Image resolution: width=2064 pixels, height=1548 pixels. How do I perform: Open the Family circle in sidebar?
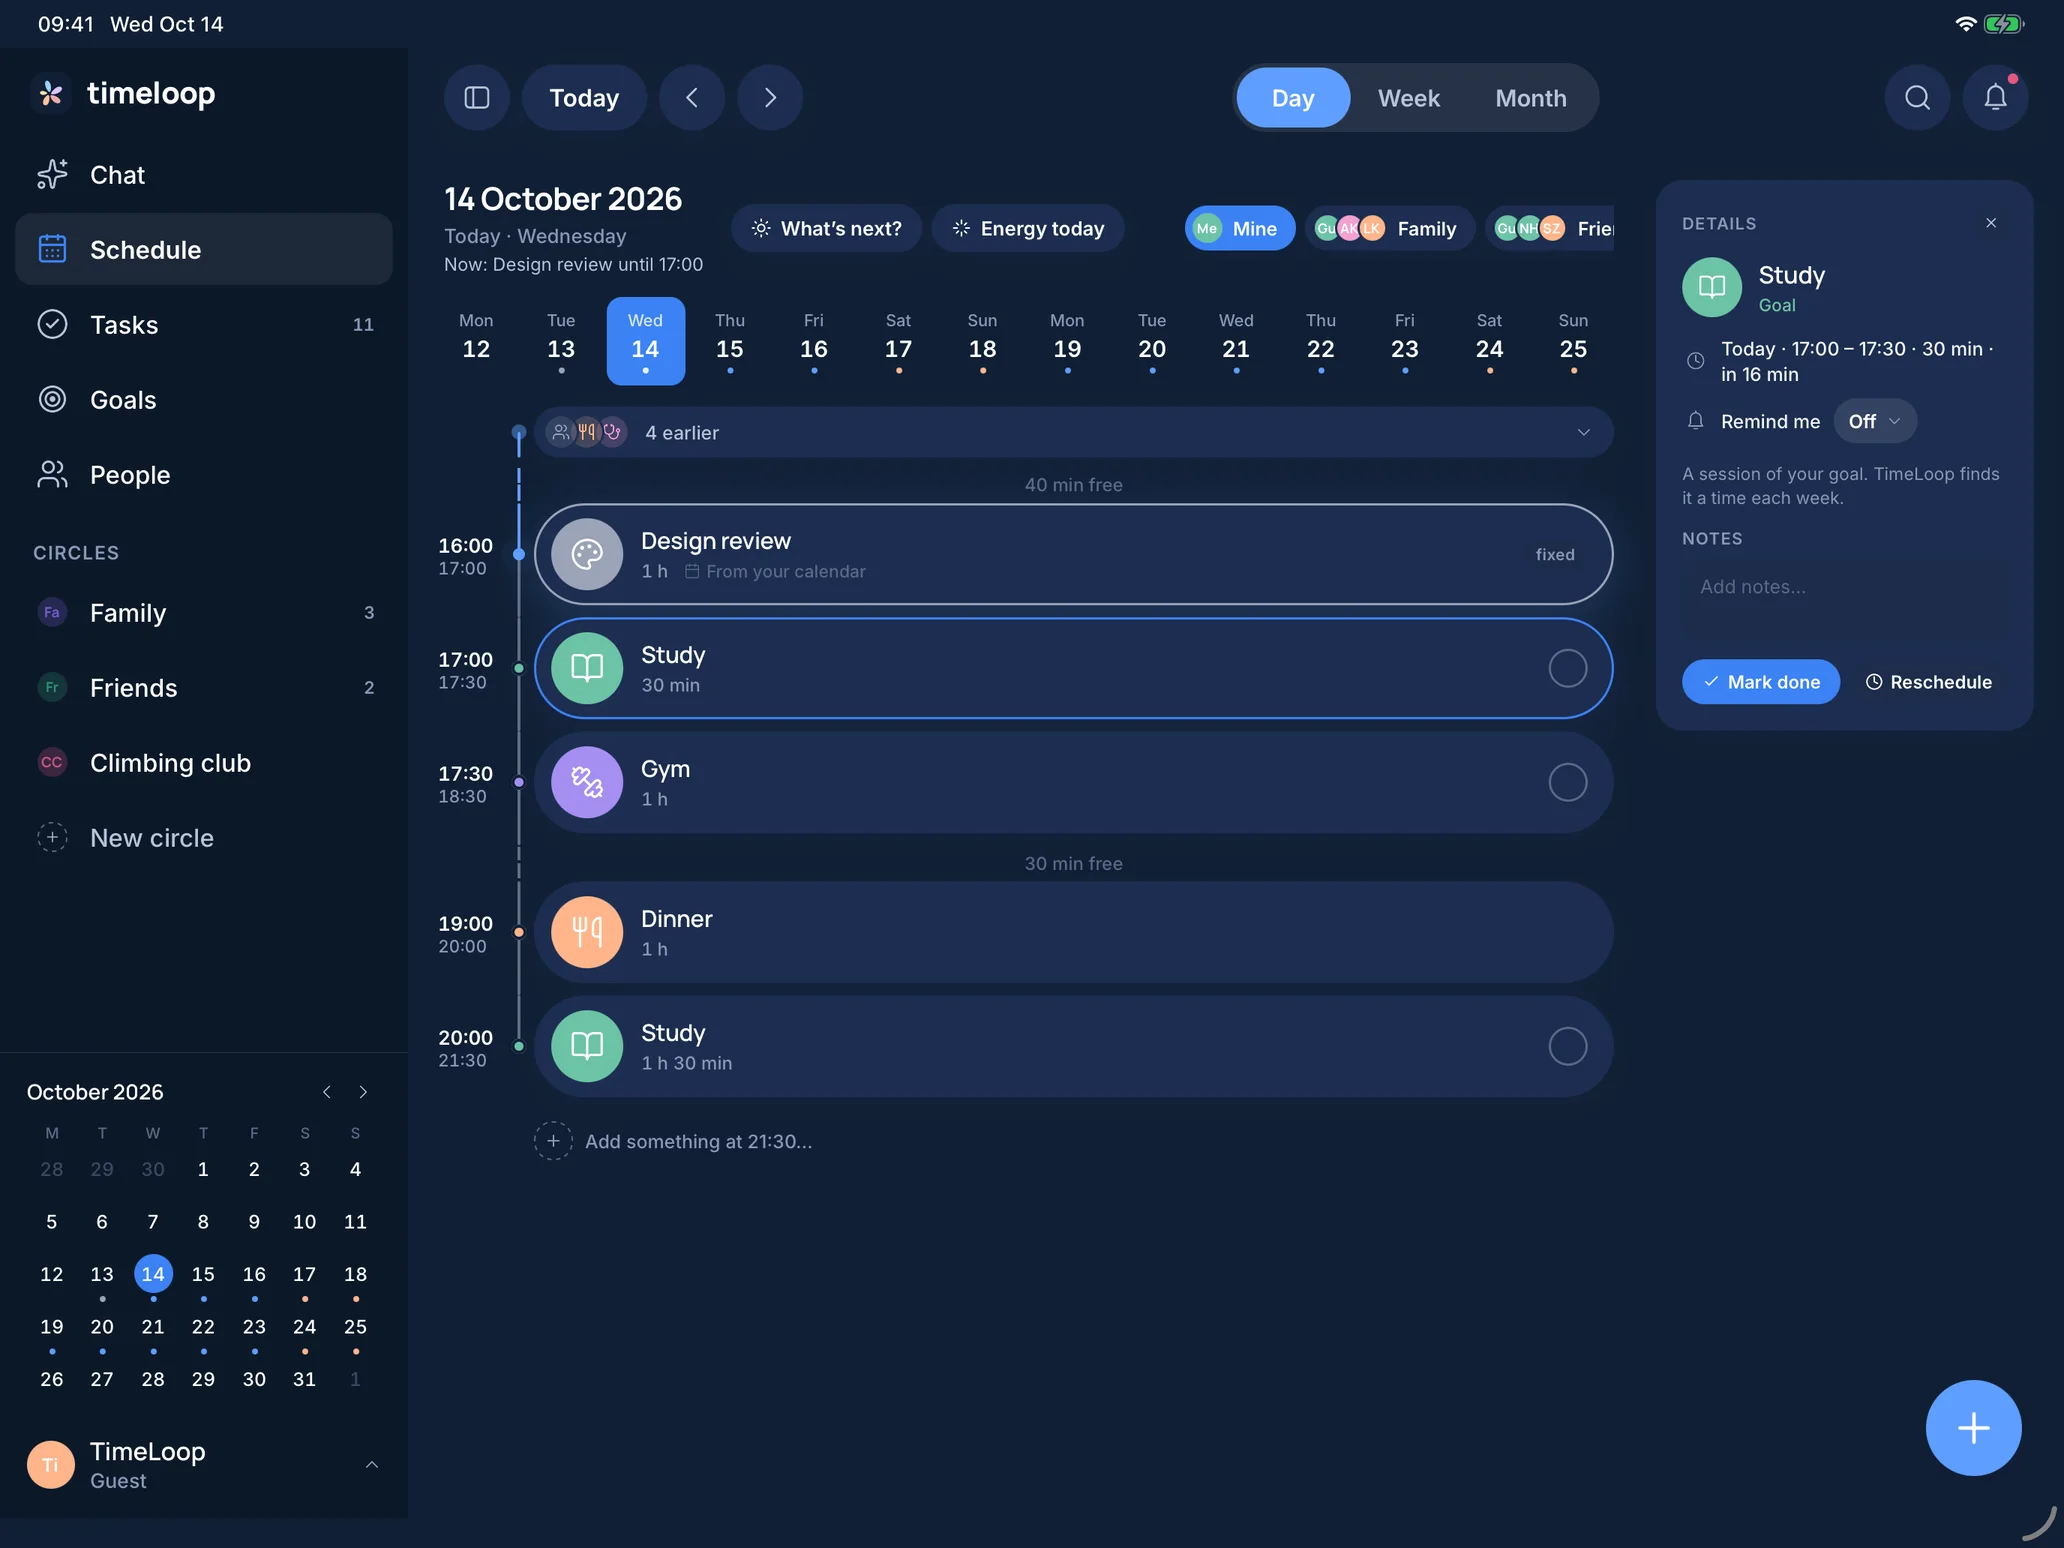click(x=204, y=613)
